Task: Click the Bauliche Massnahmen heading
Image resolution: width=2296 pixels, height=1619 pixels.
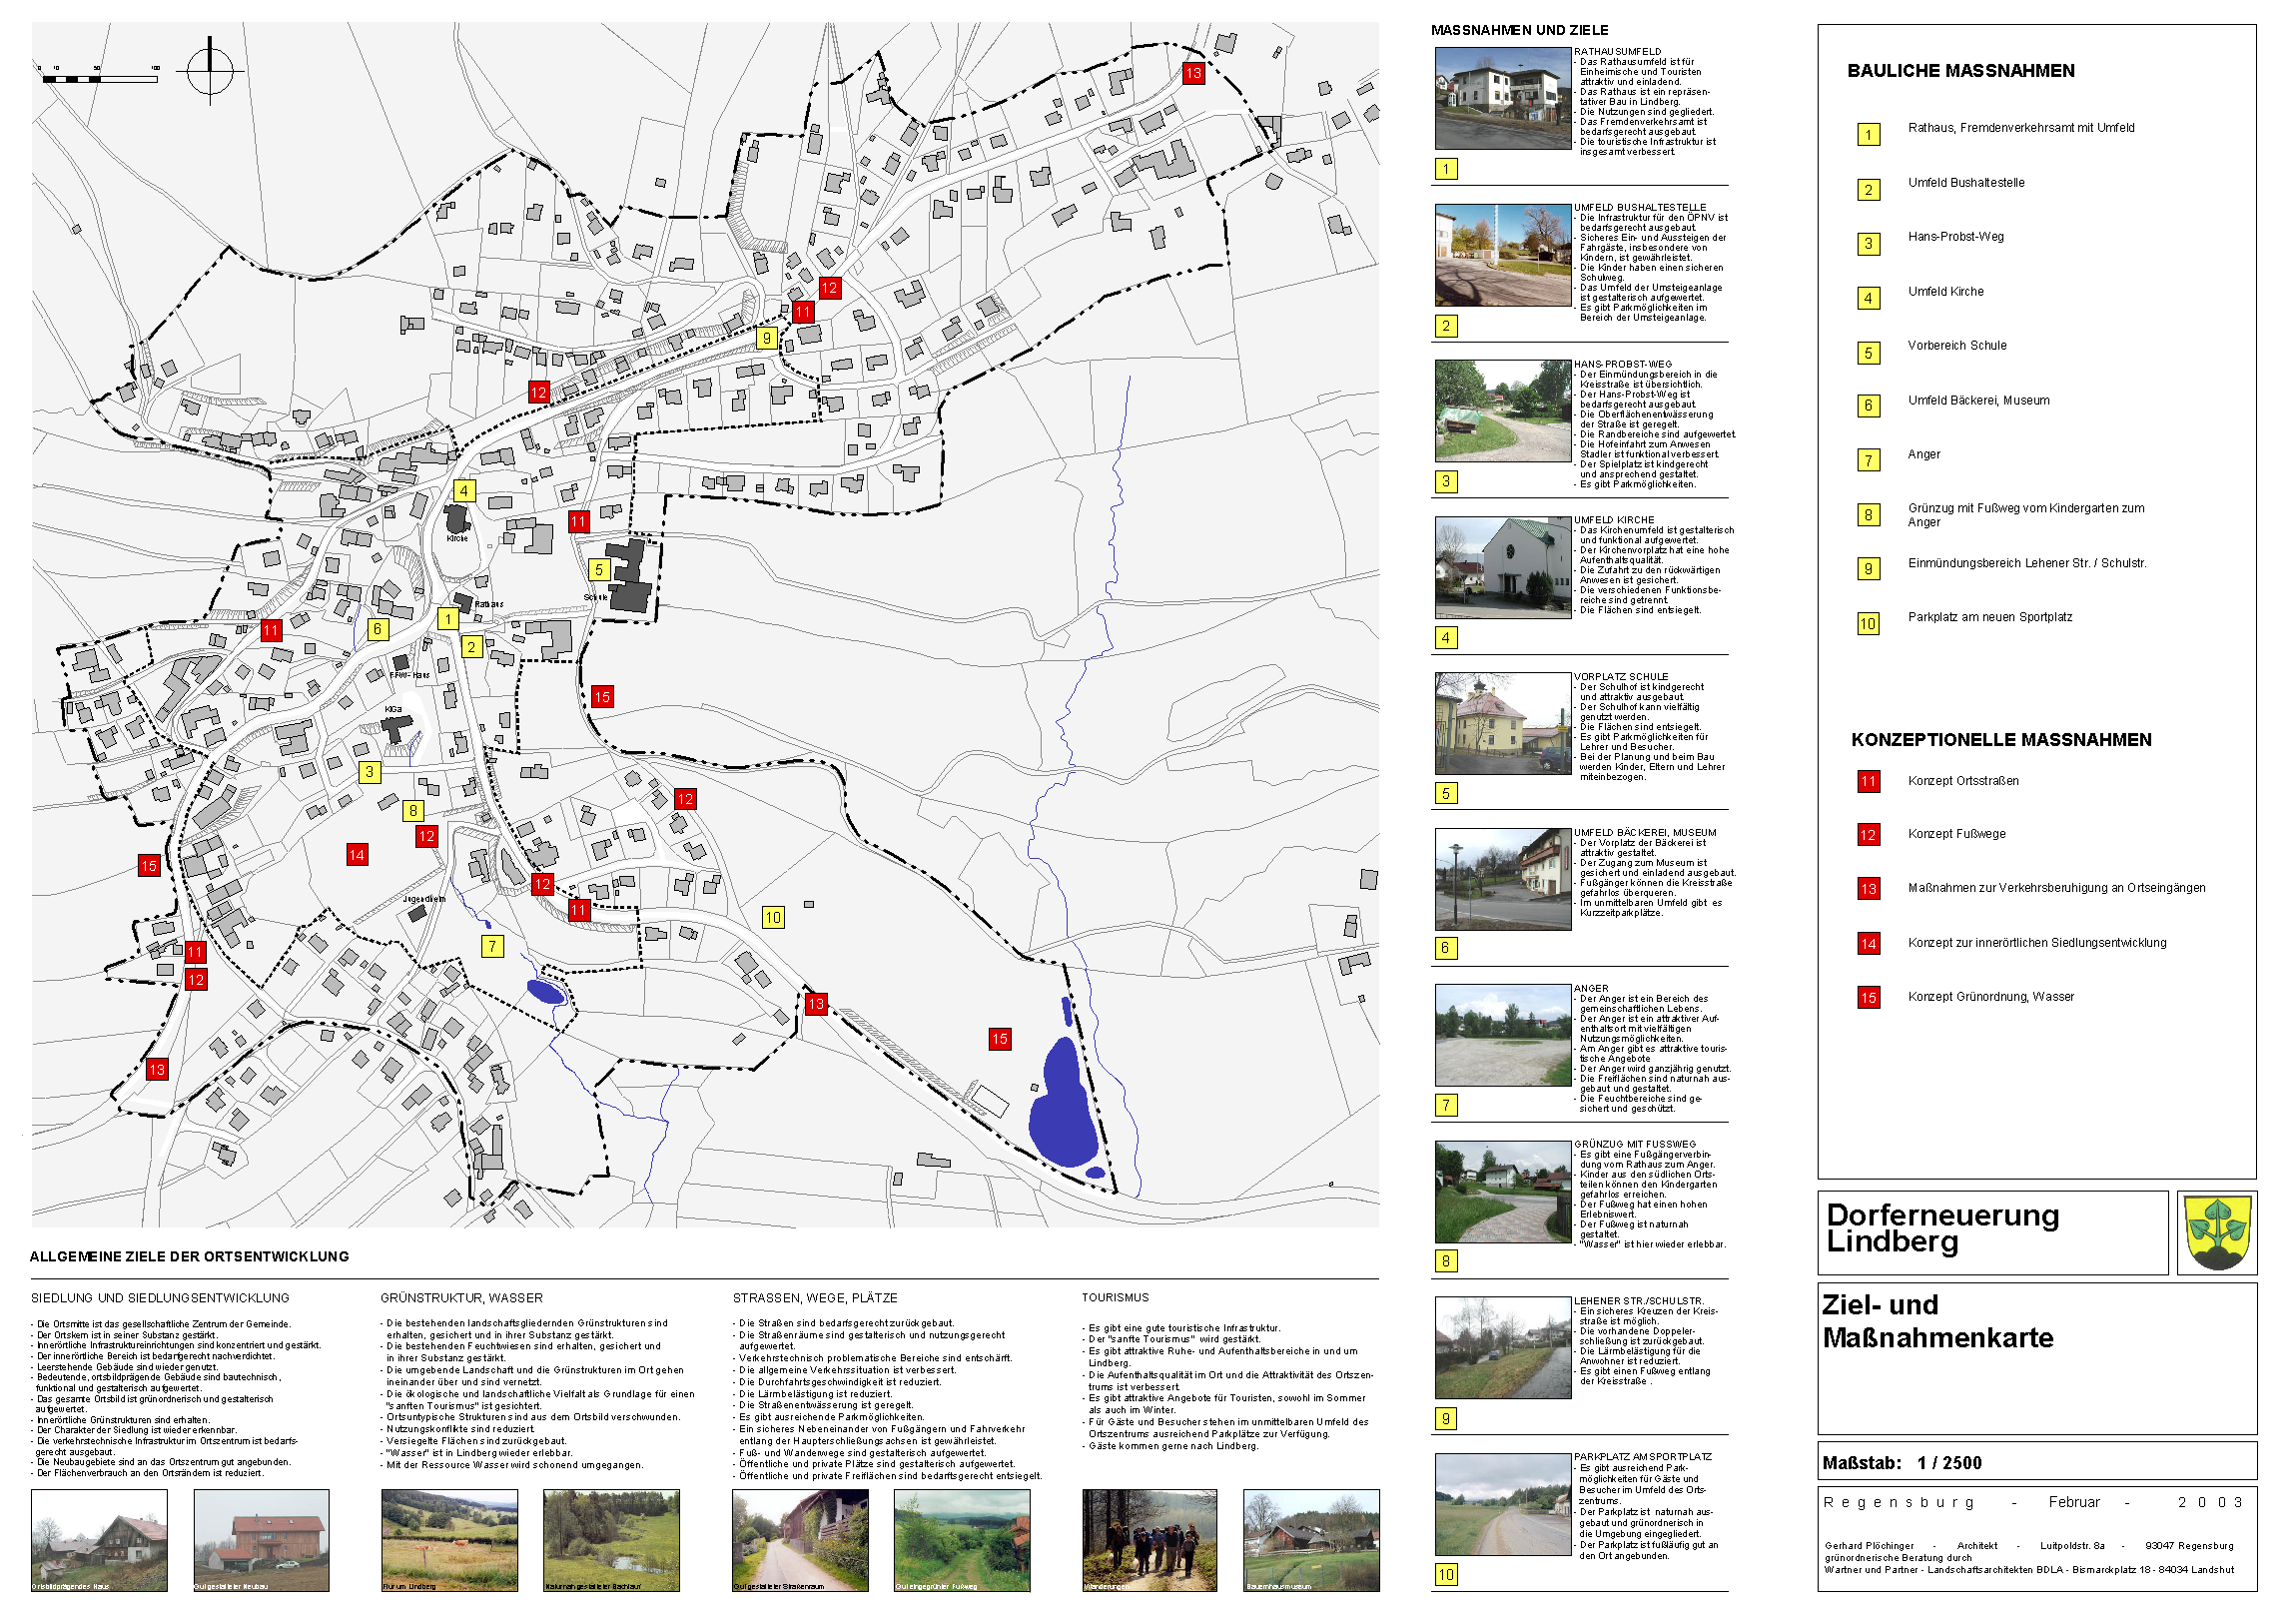Action: (1960, 71)
